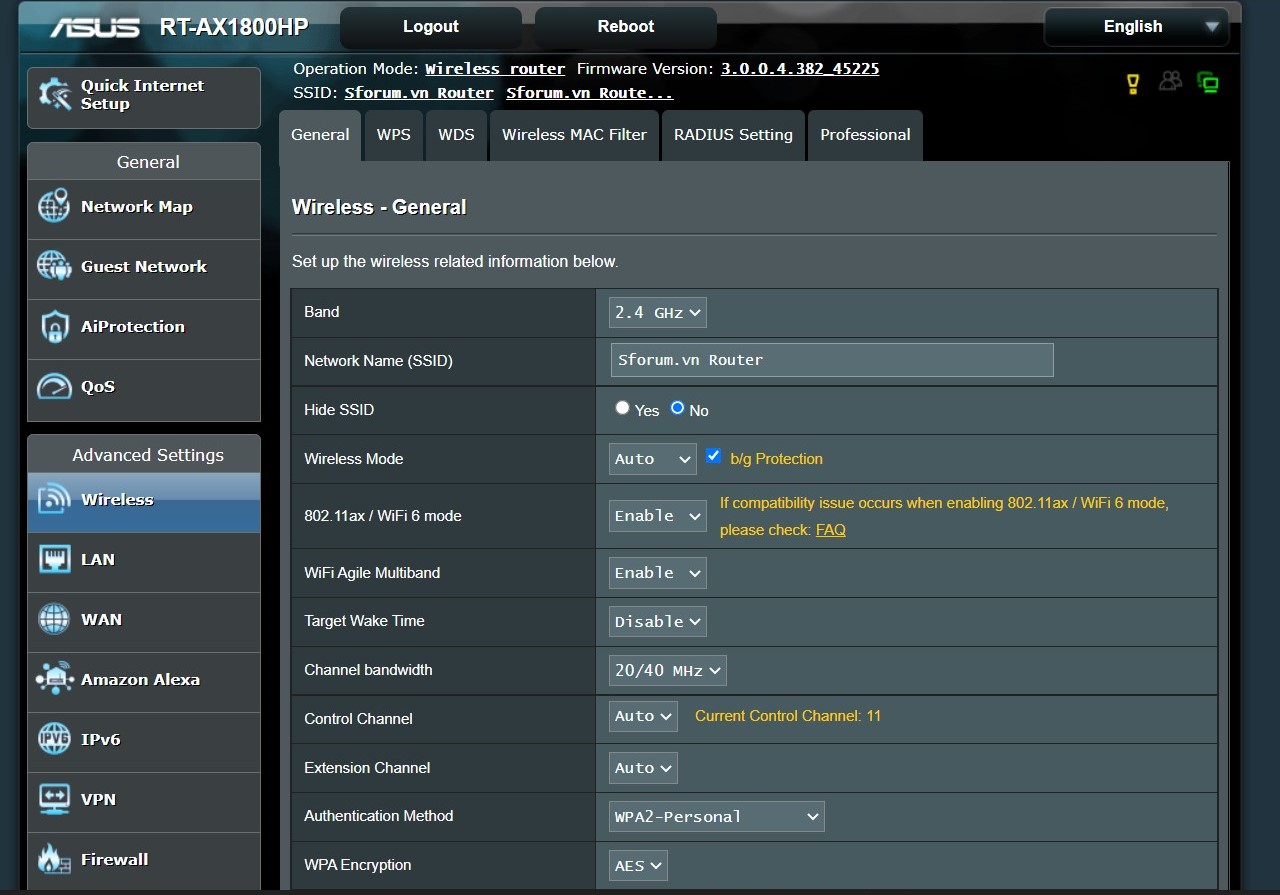Open the Wireless Mode dropdown
This screenshot has height=895, width=1280.
tap(653, 459)
